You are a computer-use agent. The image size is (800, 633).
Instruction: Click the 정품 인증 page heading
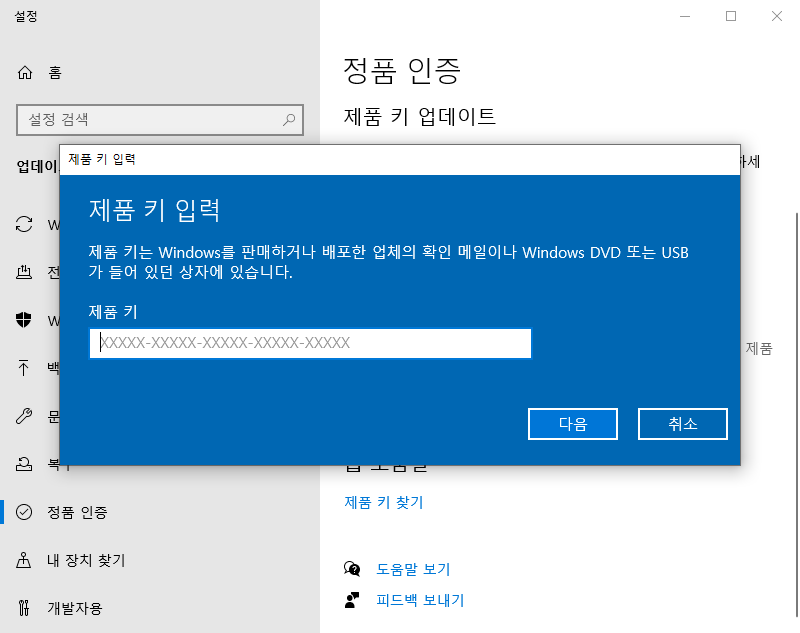coord(402,70)
